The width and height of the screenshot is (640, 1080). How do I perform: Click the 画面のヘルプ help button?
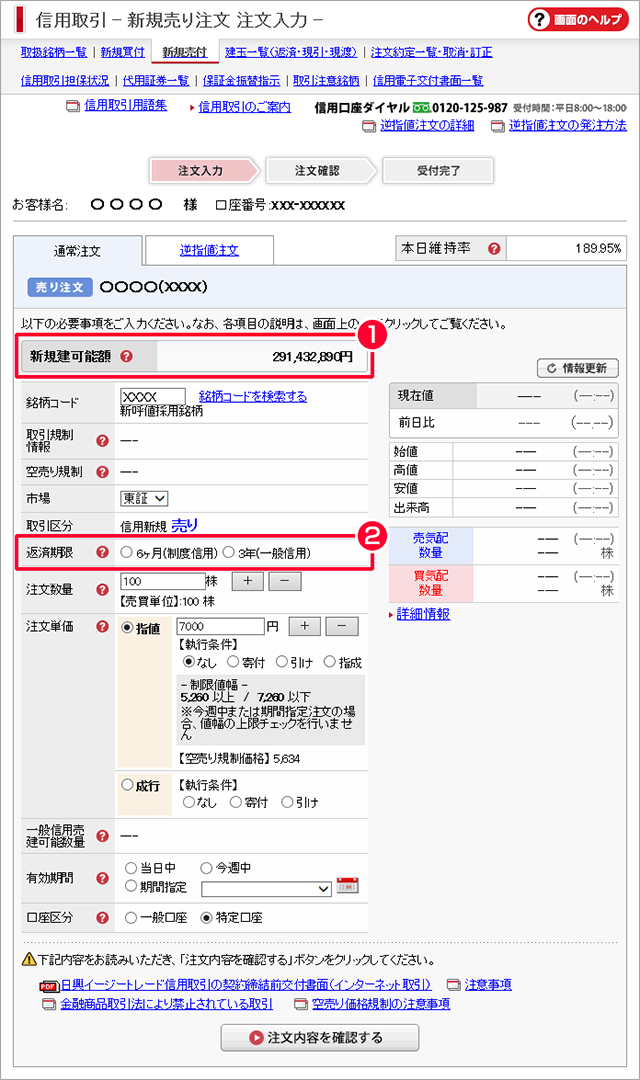577,20
